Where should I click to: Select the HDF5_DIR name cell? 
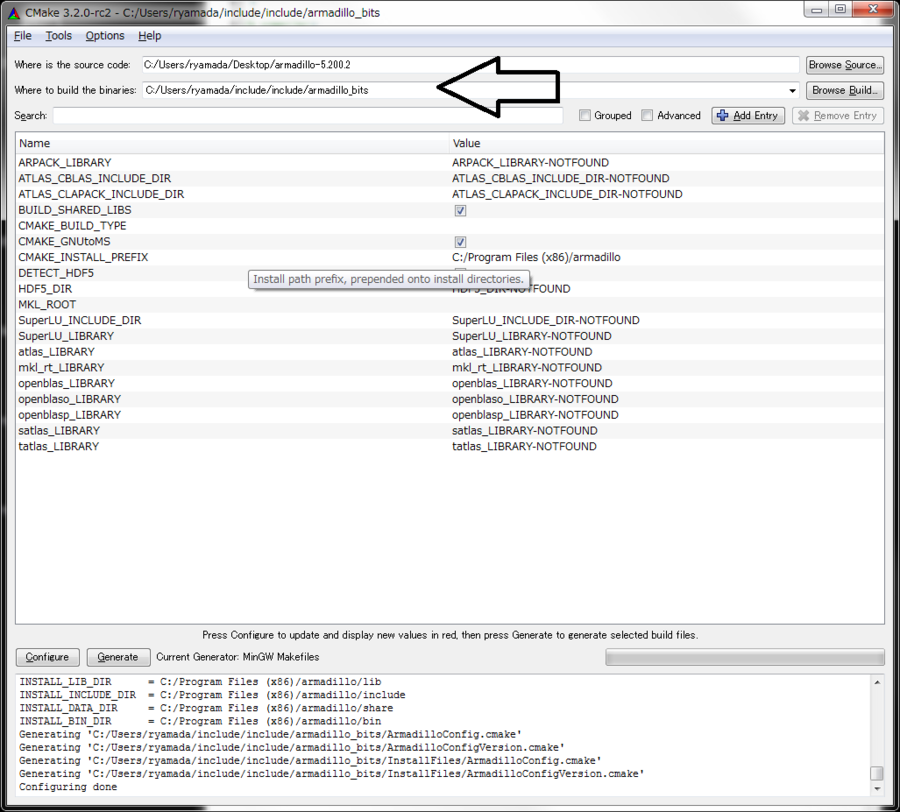coord(45,289)
